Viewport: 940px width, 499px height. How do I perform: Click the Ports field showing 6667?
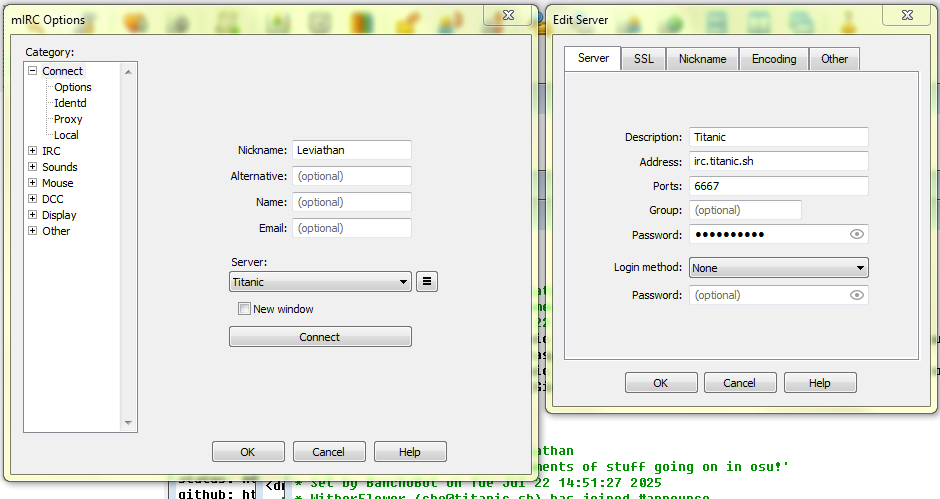pyautogui.click(x=779, y=186)
